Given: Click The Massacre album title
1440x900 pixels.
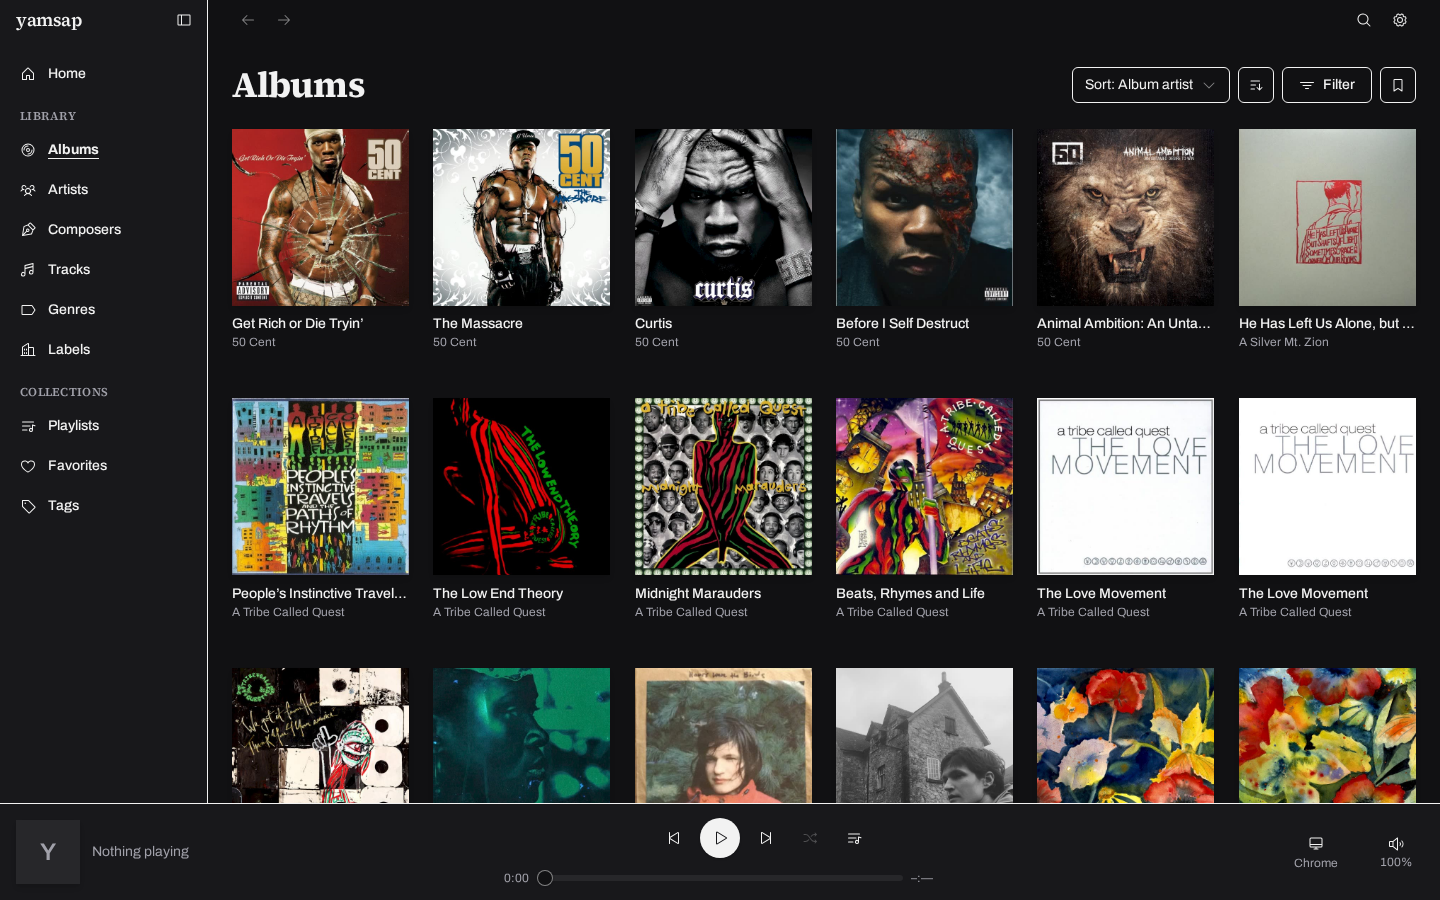Looking at the screenshot, I should coord(478,324).
